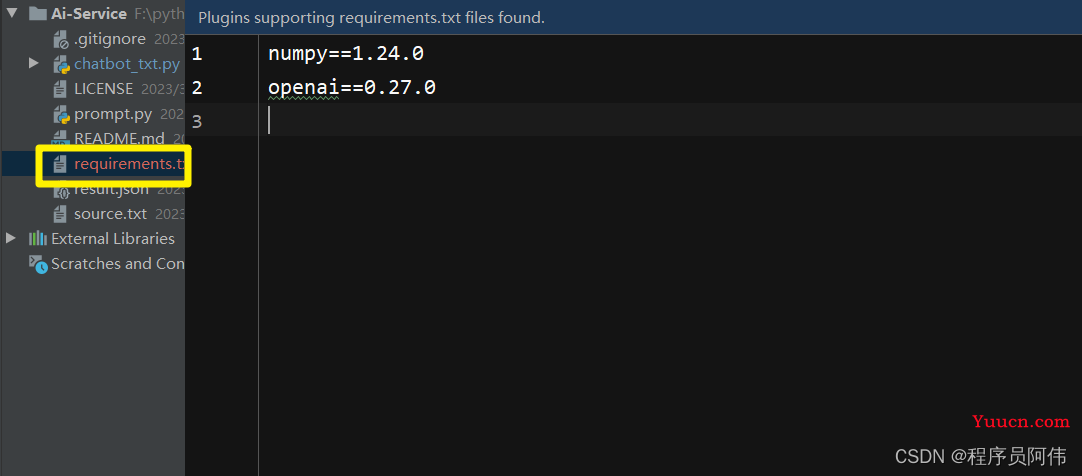Click the LICENSE file icon
1082x476 pixels.
coord(61,89)
